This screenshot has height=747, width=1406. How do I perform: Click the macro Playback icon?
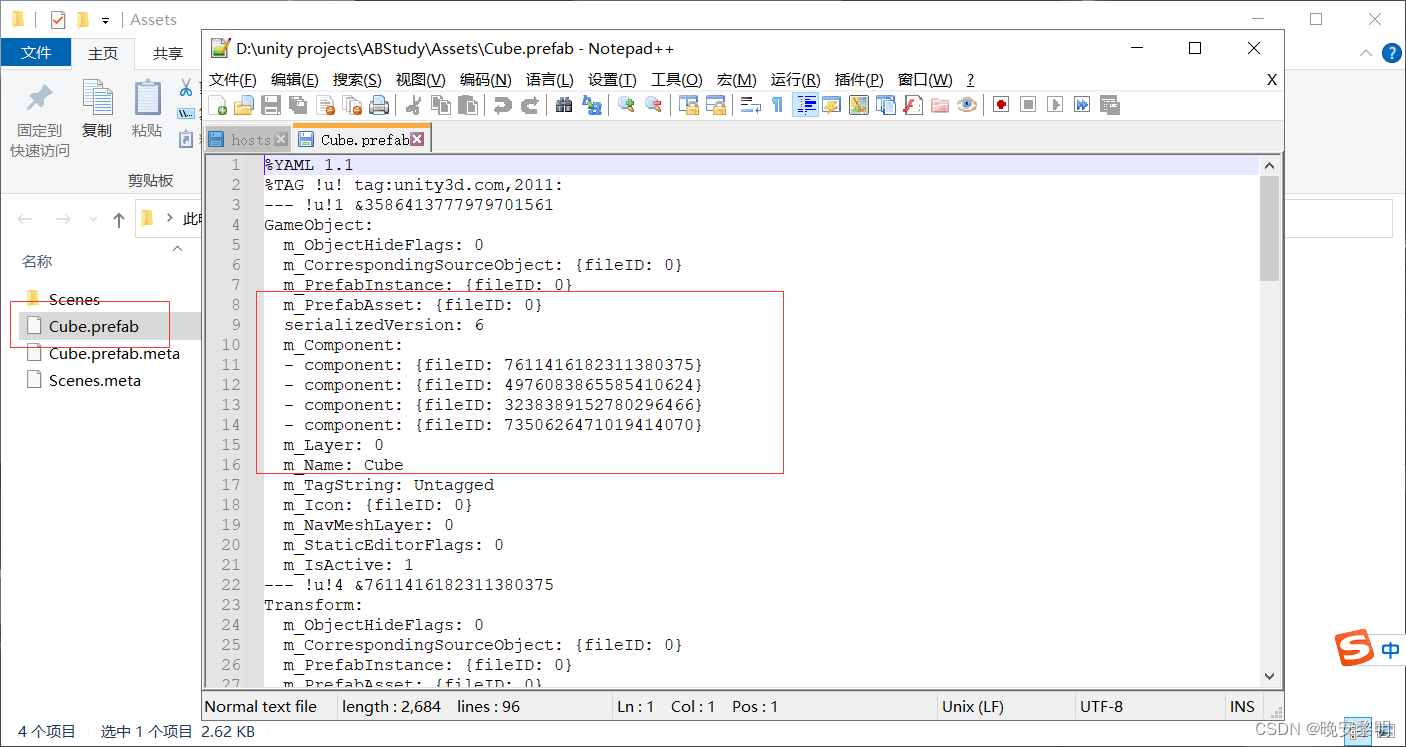coord(1055,105)
